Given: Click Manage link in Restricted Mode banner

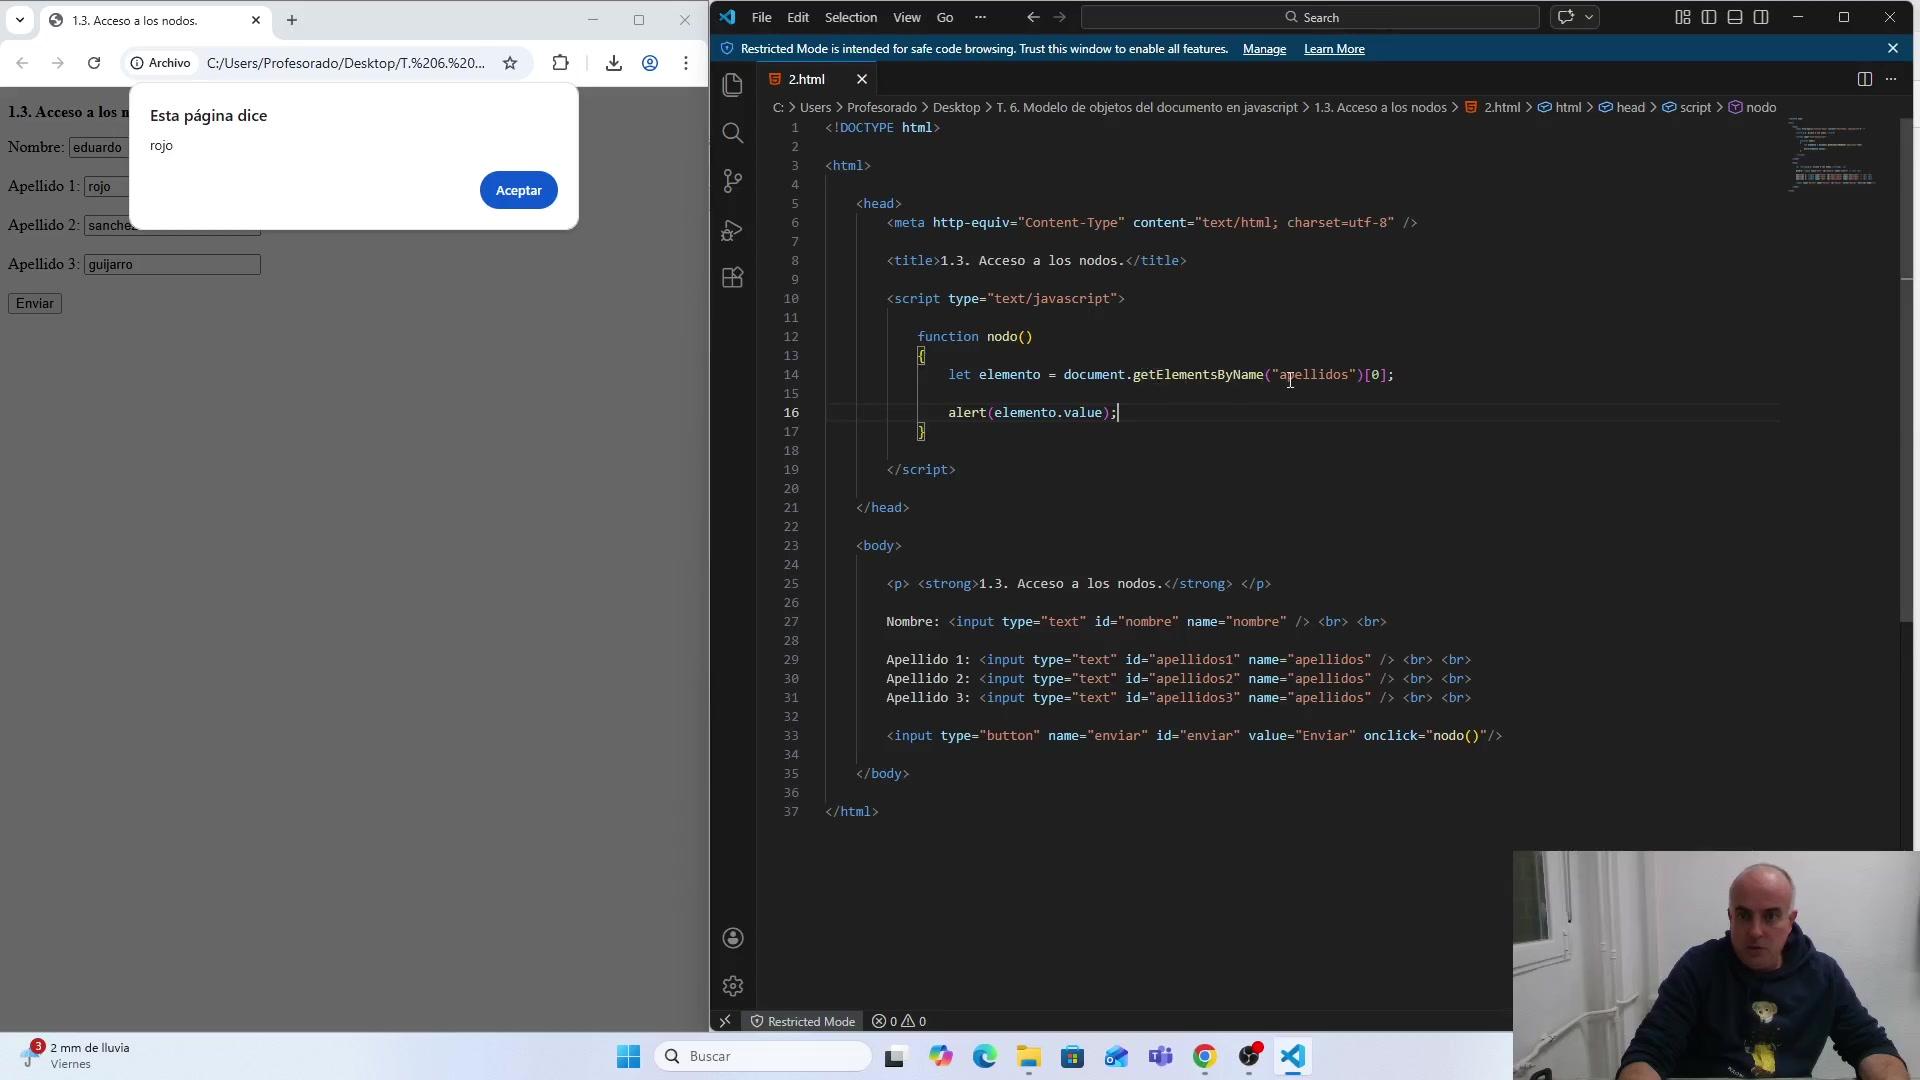Looking at the screenshot, I should point(1264,49).
